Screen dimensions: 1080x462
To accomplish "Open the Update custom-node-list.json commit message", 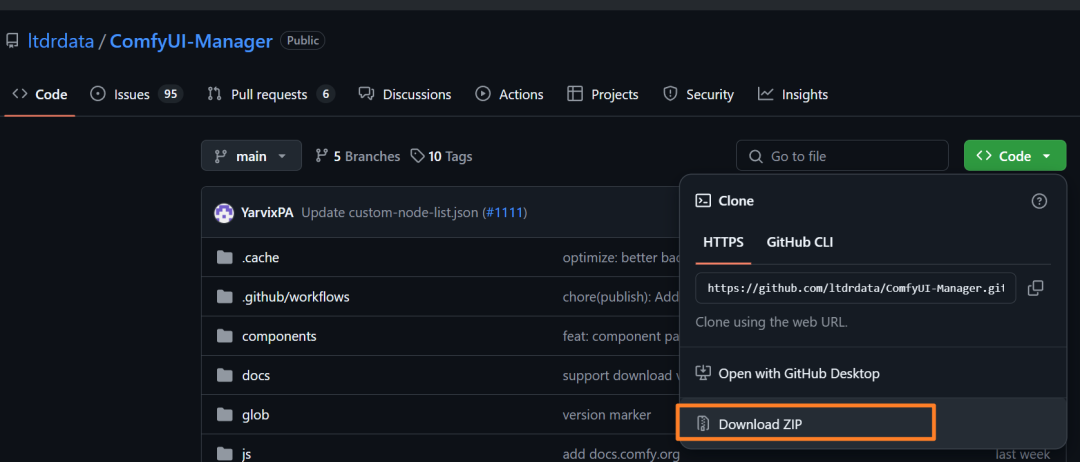I will [x=390, y=213].
